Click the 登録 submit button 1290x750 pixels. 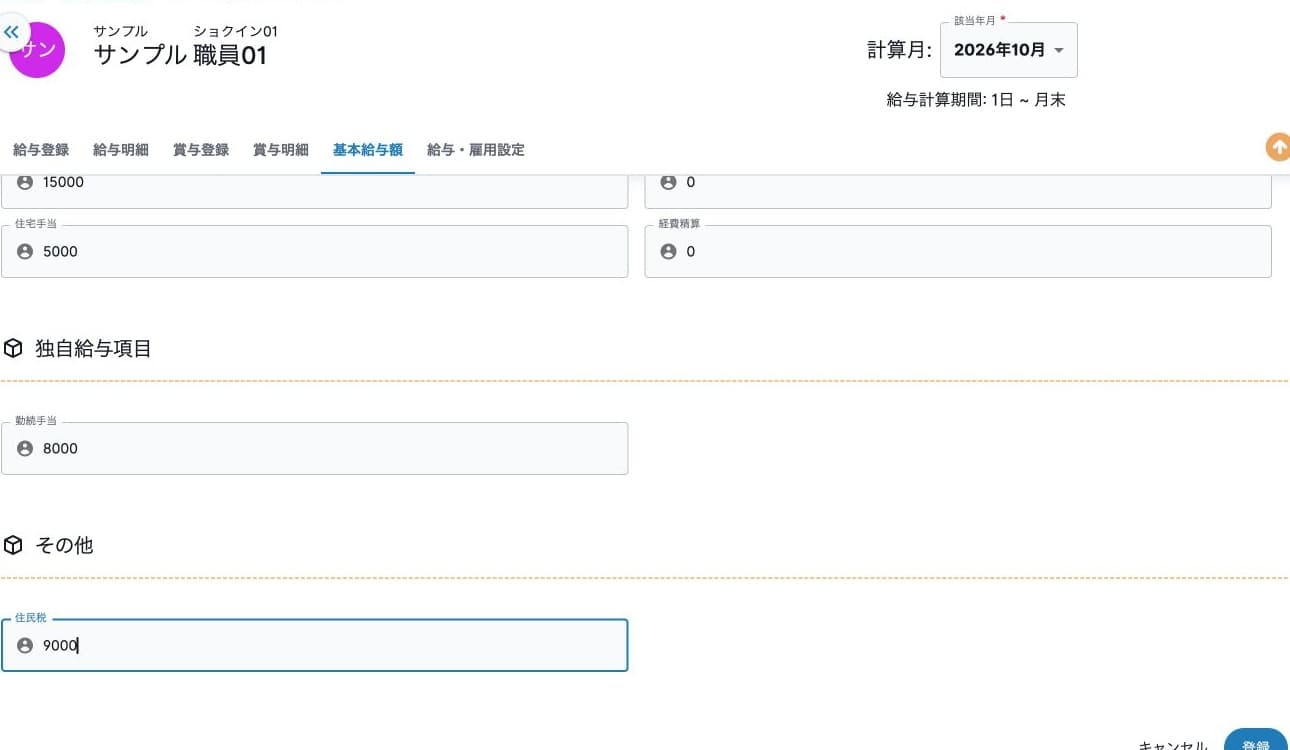pyautogui.click(x=1256, y=740)
